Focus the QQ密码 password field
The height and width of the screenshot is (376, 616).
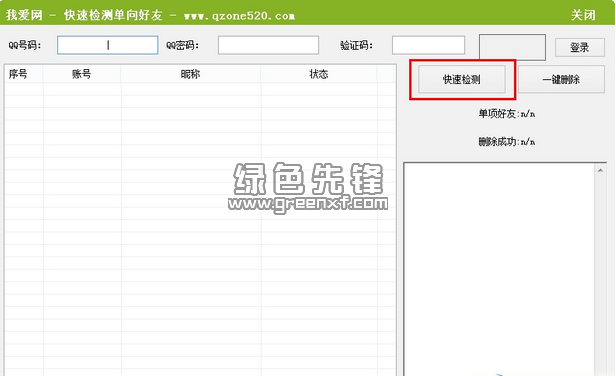(x=268, y=45)
